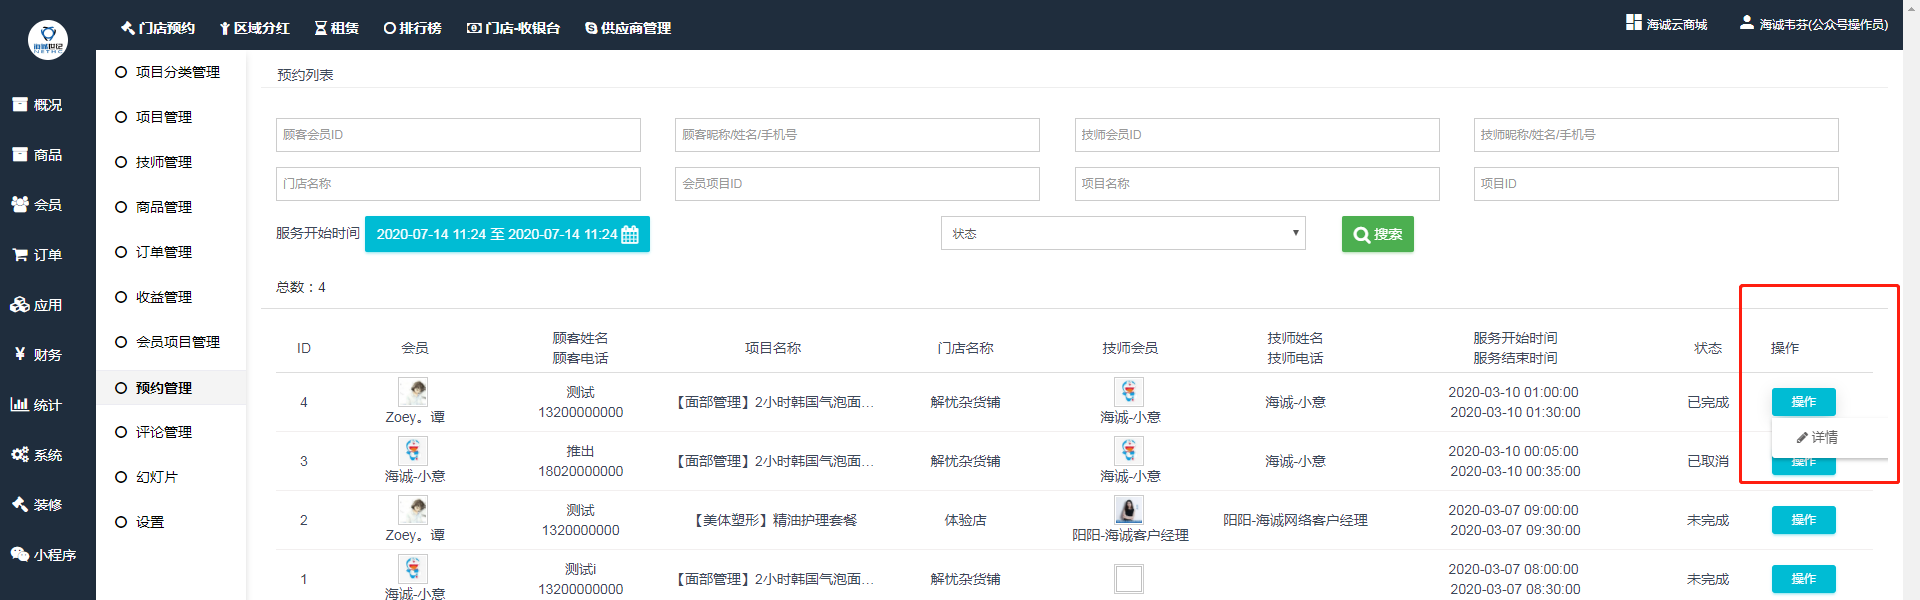Select 商品管理 in submenu
The image size is (1920, 600).
pyautogui.click(x=154, y=207)
